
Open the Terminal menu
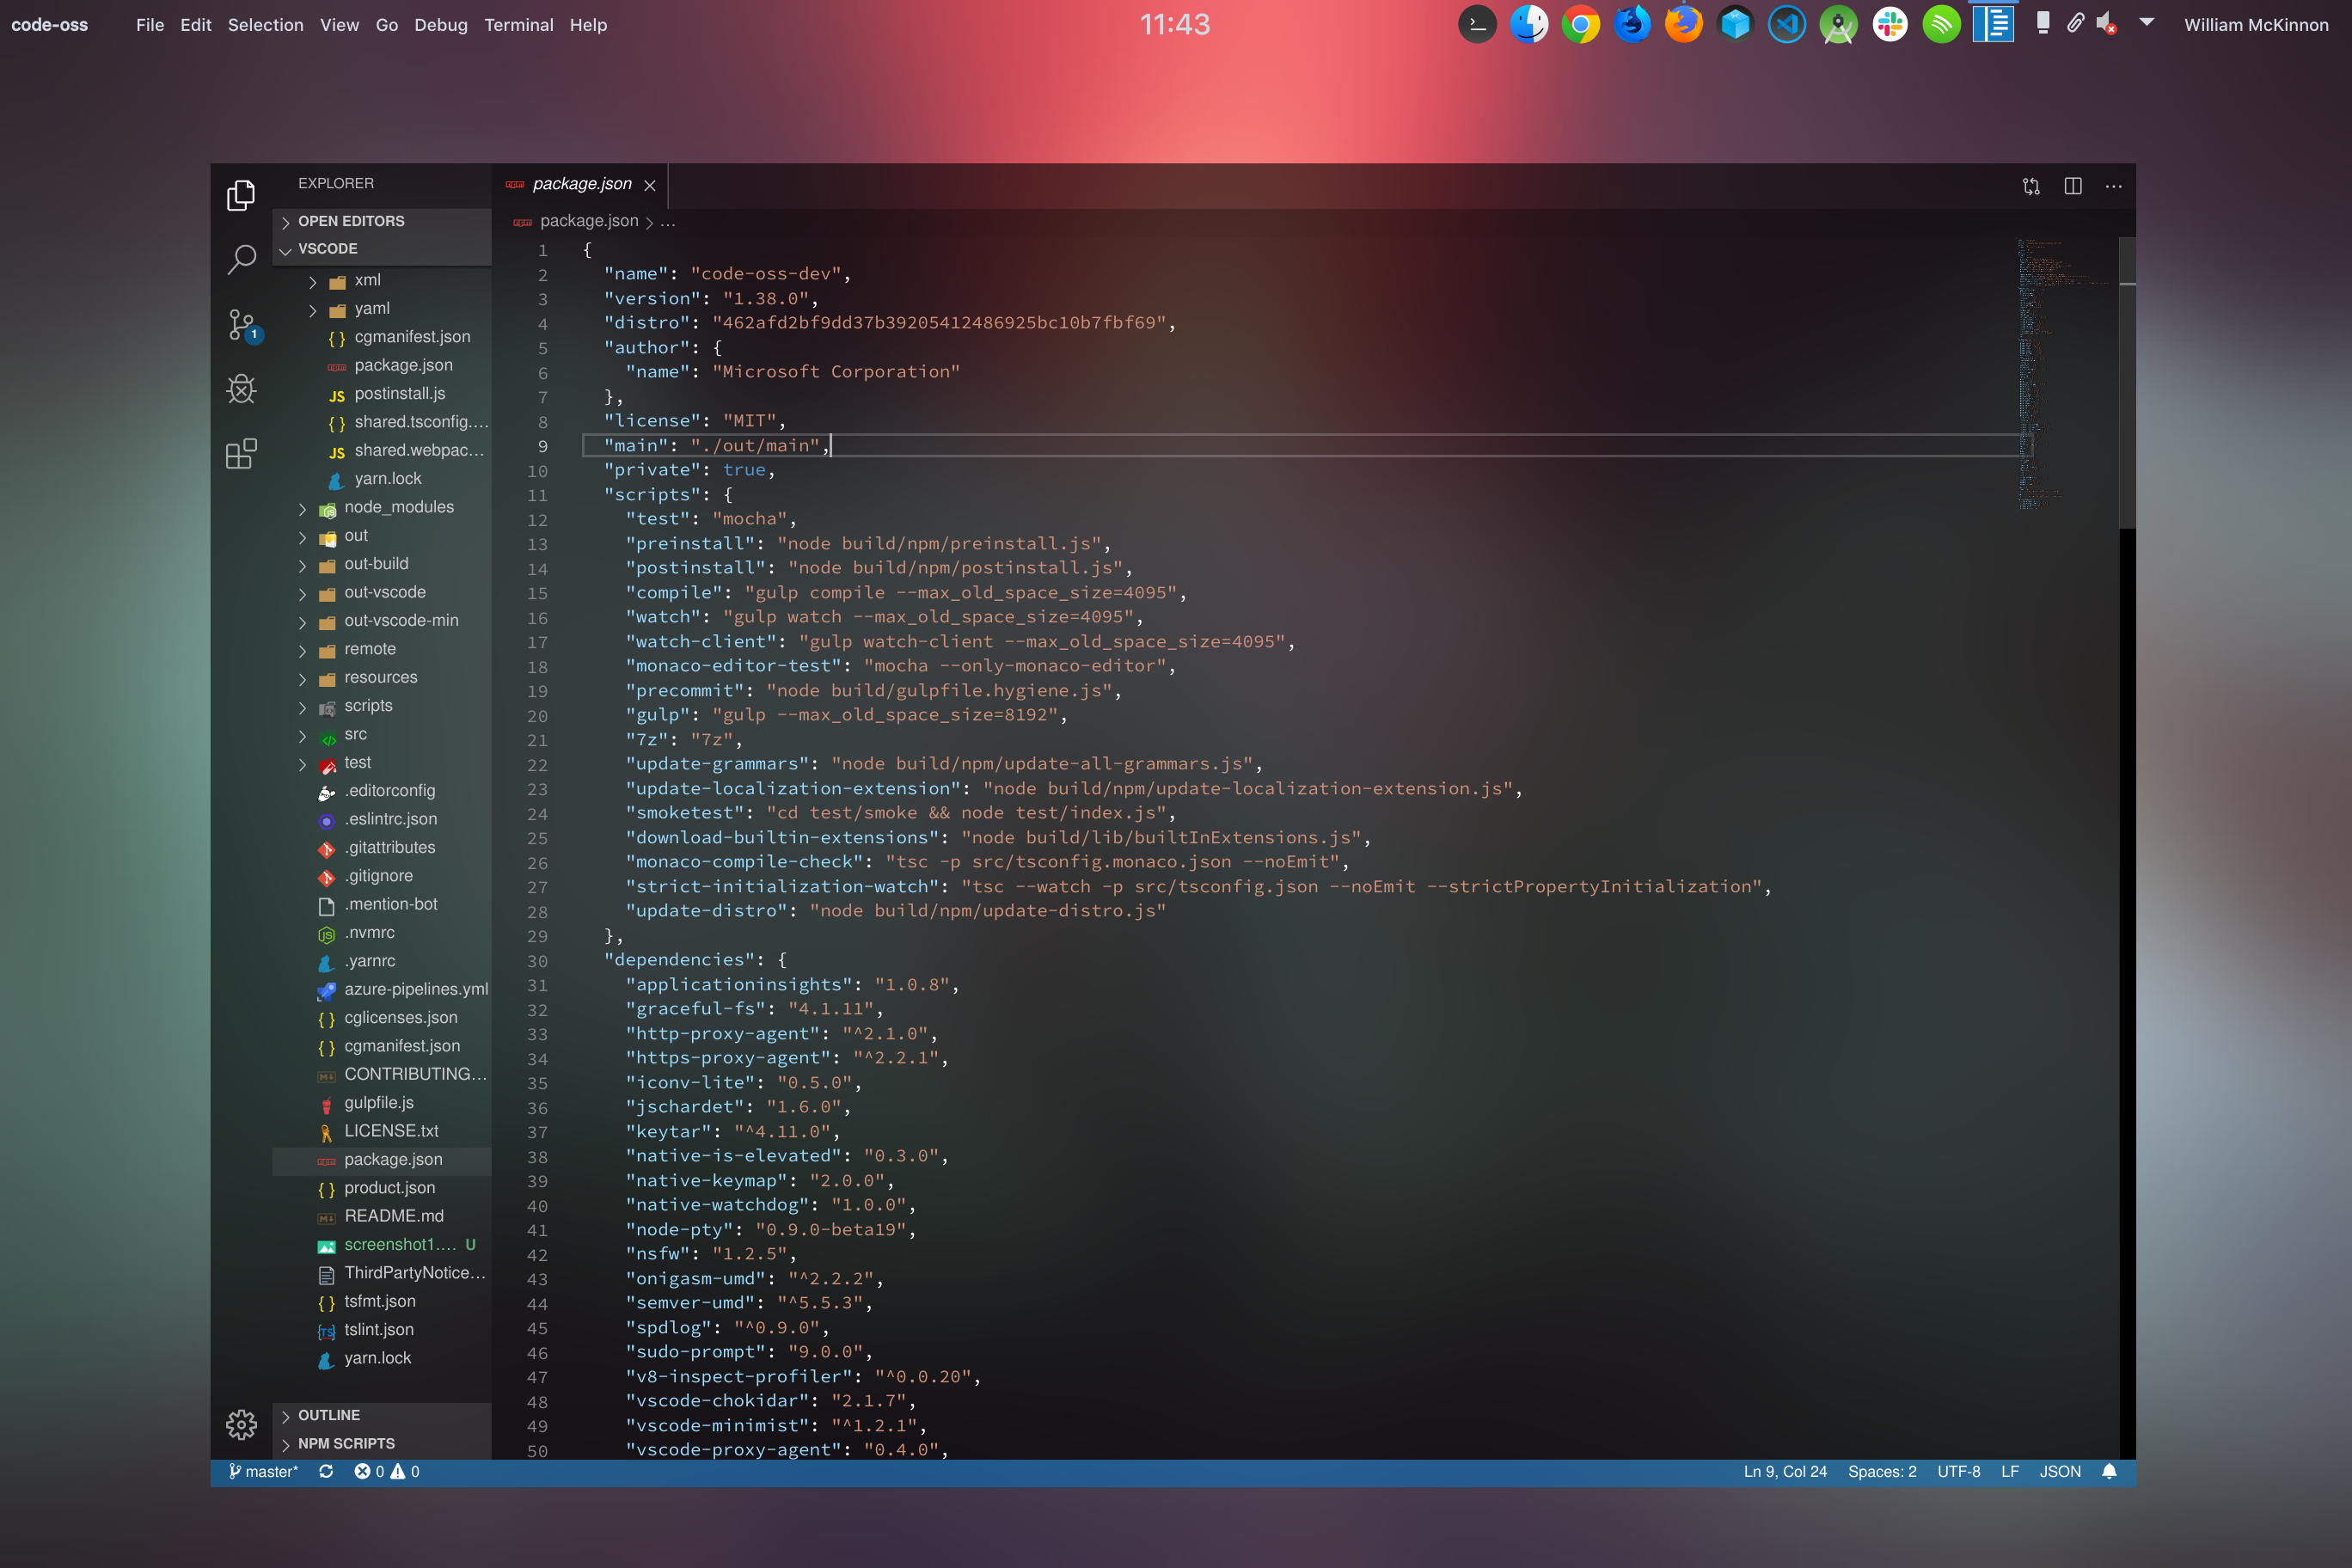(518, 25)
